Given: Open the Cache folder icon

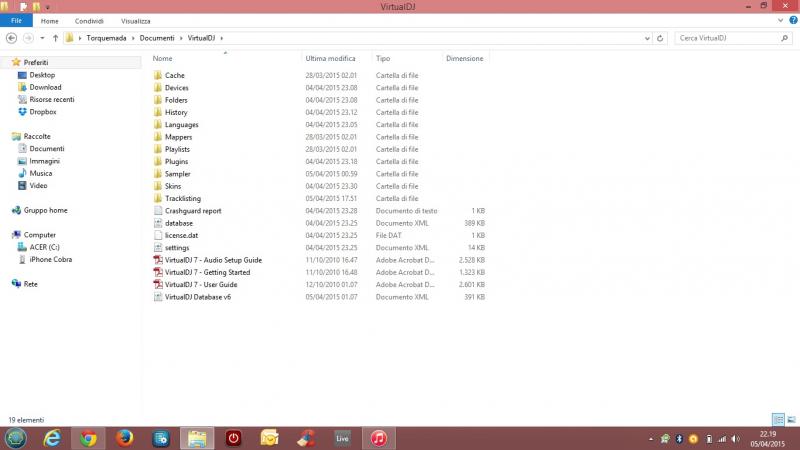Looking at the screenshot, I should click(158, 75).
